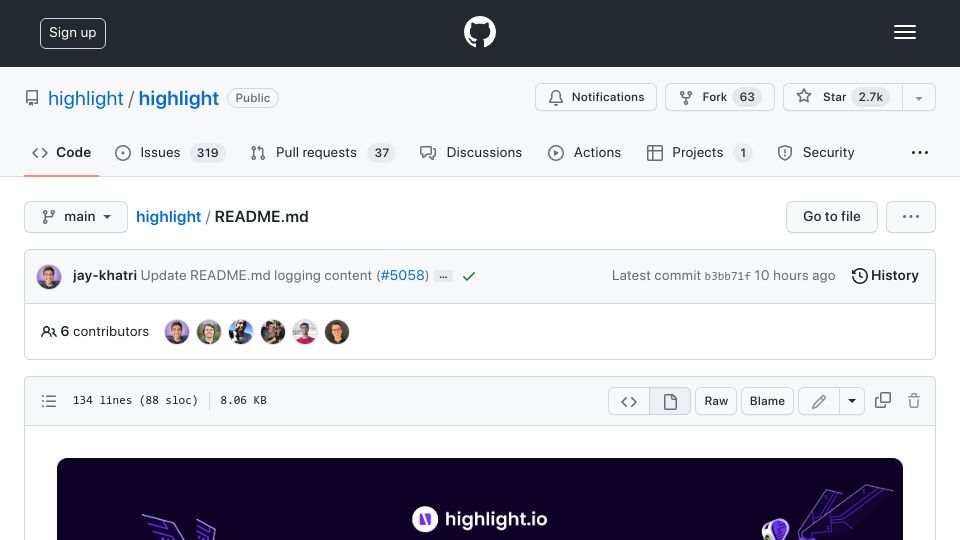Open the Pull requests tab
Image resolution: width=960 pixels, height=540 pixels.
point(323,152)
